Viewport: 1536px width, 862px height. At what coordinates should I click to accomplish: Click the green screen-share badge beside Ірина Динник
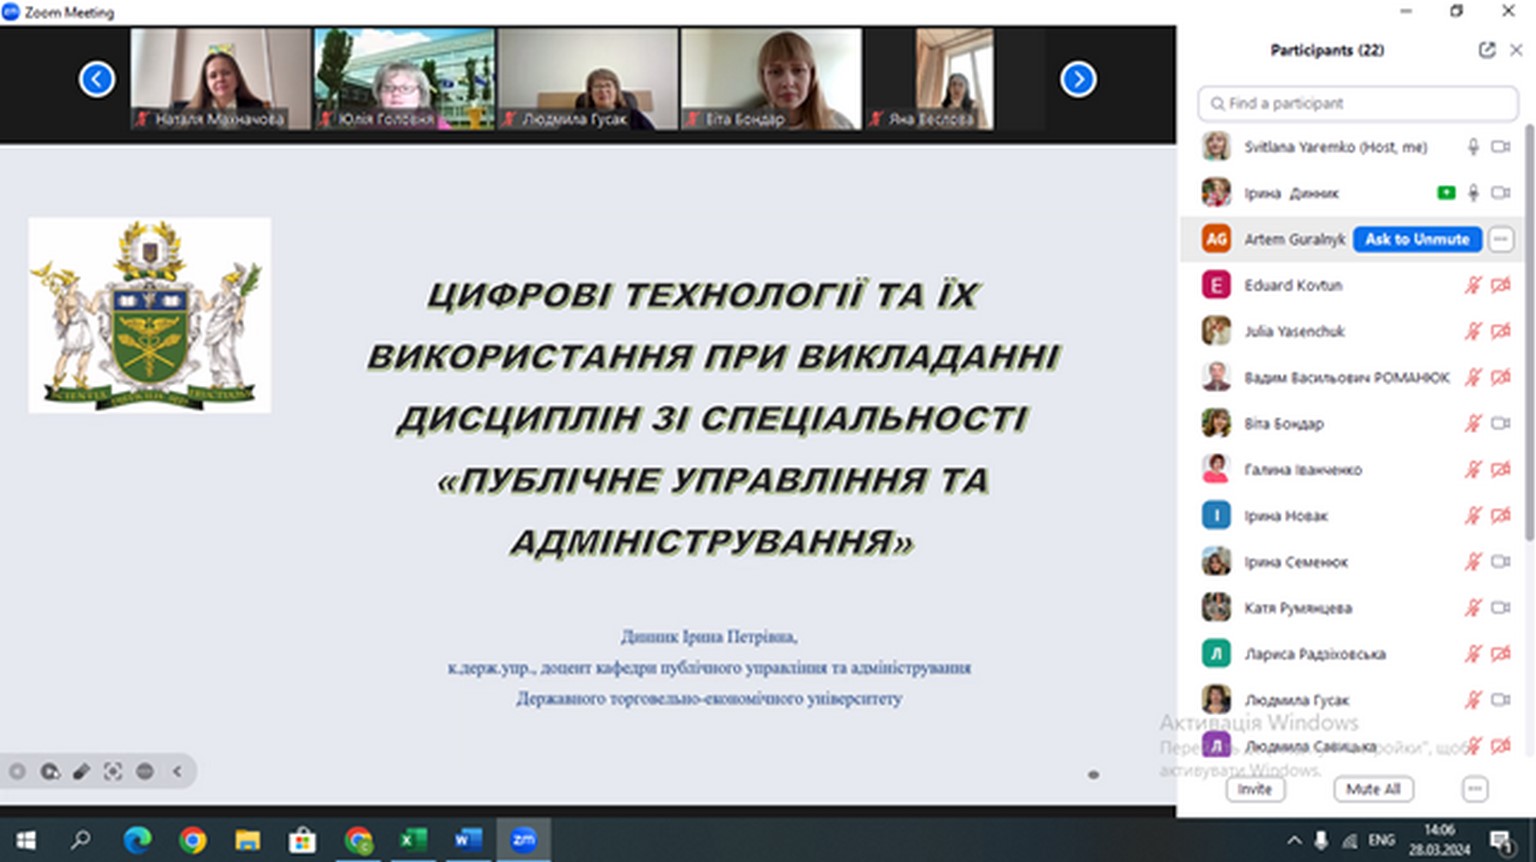(x=1445, y=193)
